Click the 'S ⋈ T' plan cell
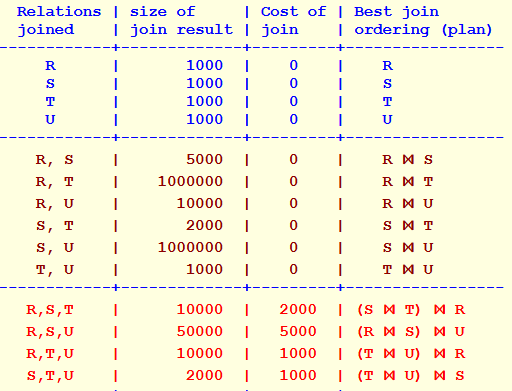 (407, 225)
